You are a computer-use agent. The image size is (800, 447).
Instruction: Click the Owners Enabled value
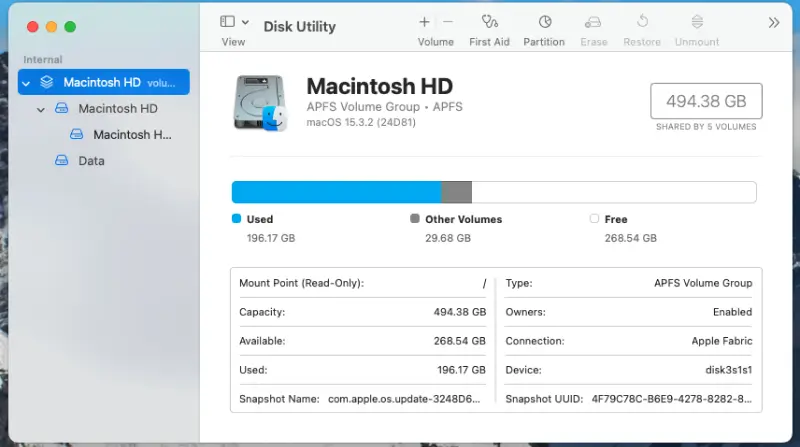click(732, 312)
